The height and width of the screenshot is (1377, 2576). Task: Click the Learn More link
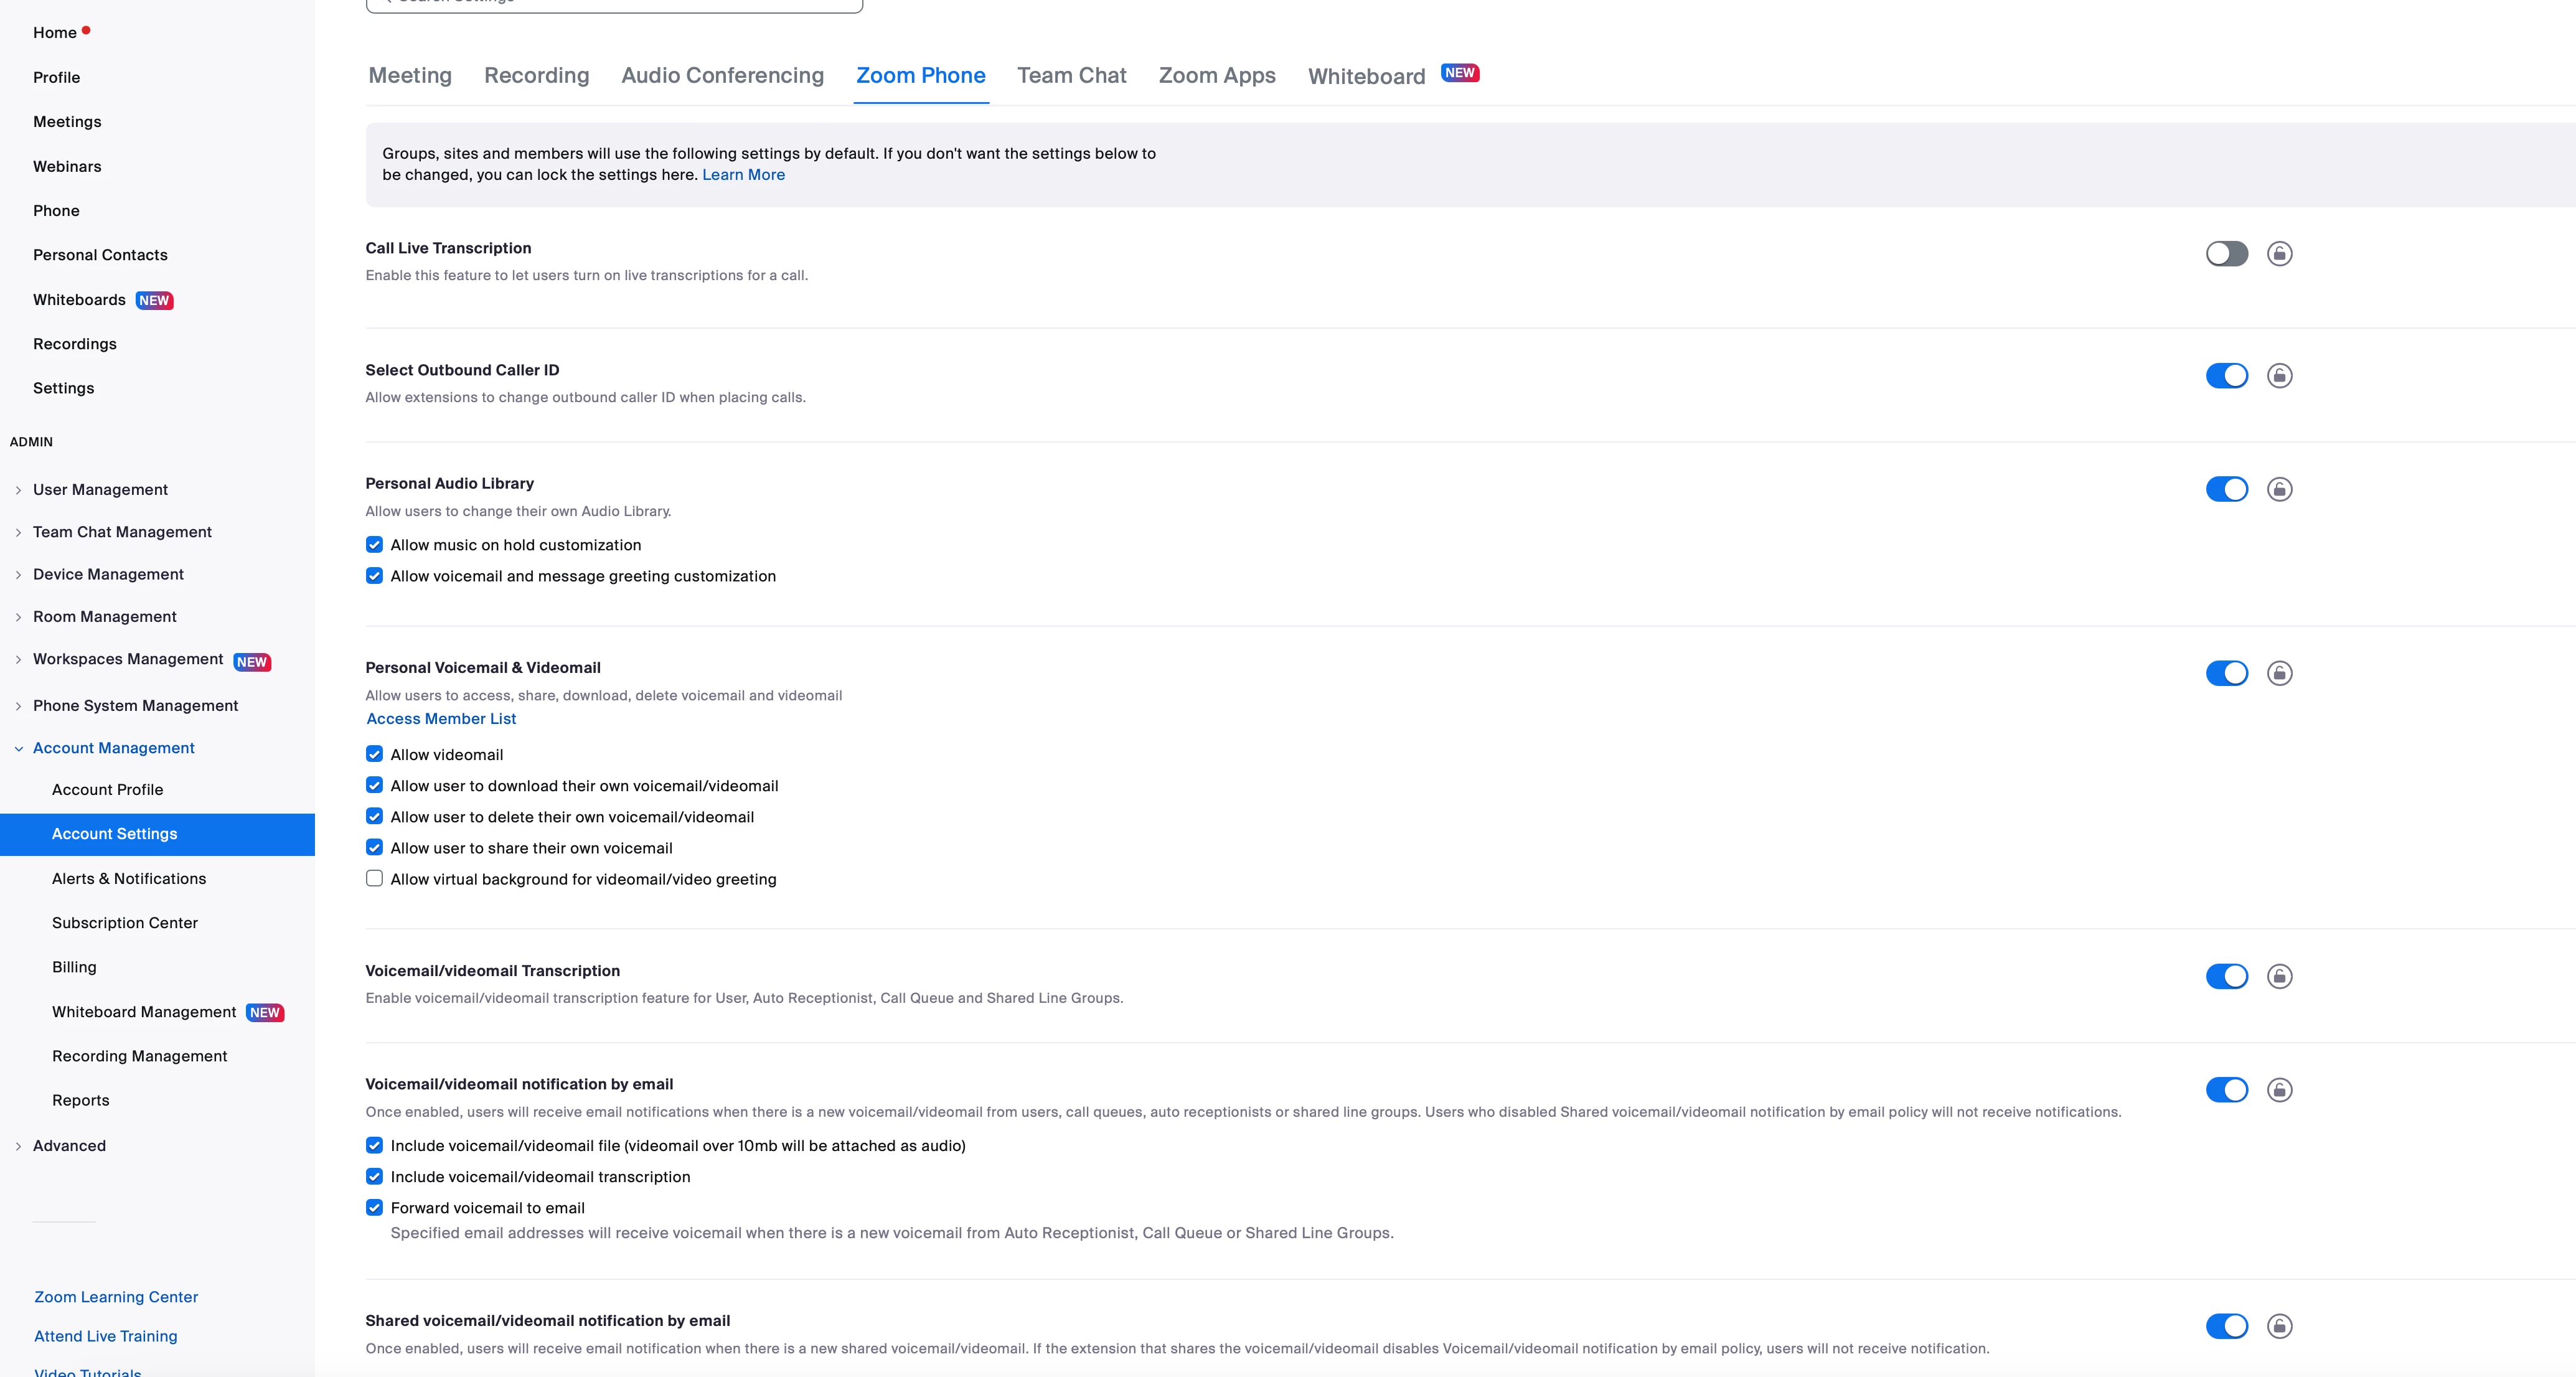[x=743, y=175]
